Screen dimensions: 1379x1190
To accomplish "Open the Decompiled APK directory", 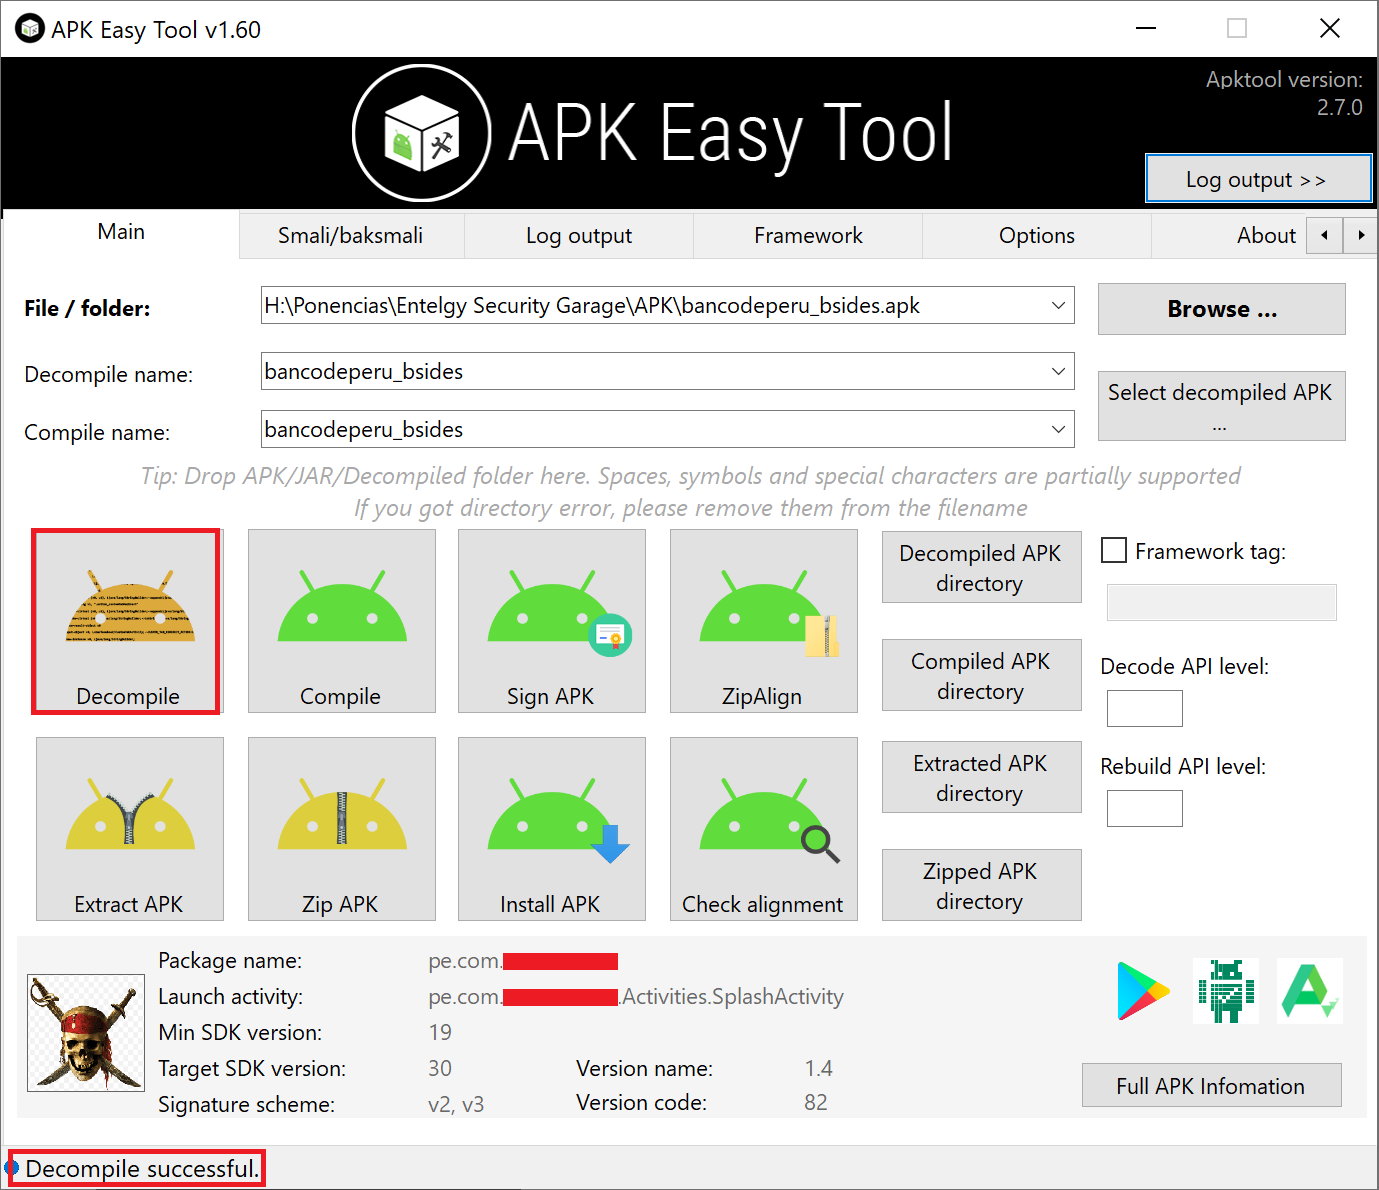I will point(981,567).
